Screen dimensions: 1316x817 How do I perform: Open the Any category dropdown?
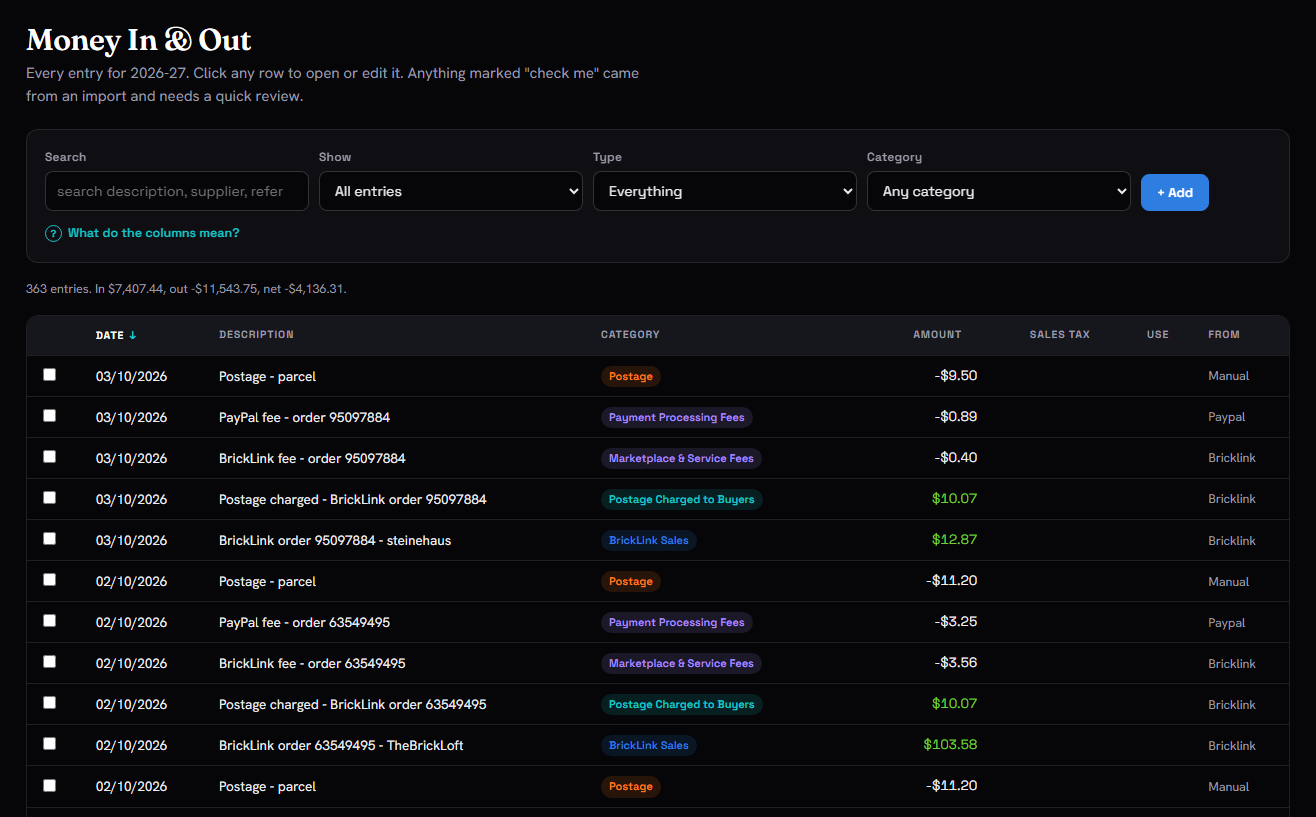(999, 191)
